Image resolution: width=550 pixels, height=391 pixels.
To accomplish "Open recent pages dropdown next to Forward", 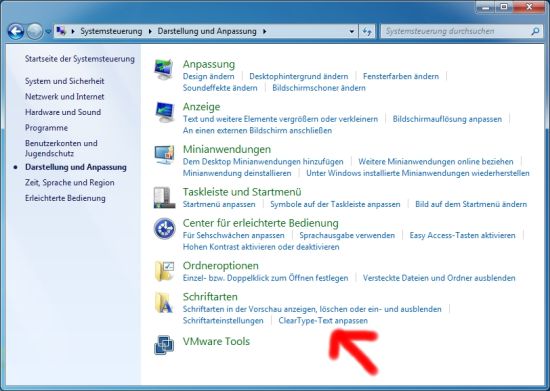I will tap(48, 32).
